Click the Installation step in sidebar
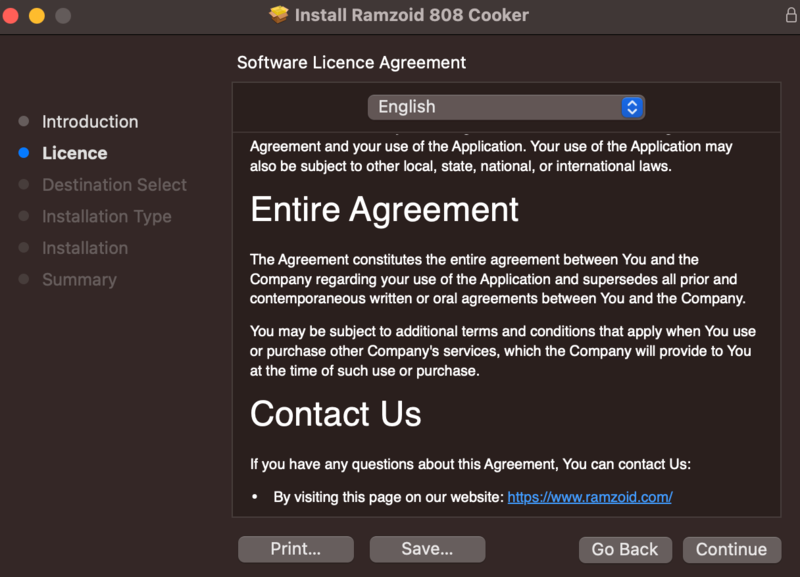800x577 pixels. pos(85,248)
